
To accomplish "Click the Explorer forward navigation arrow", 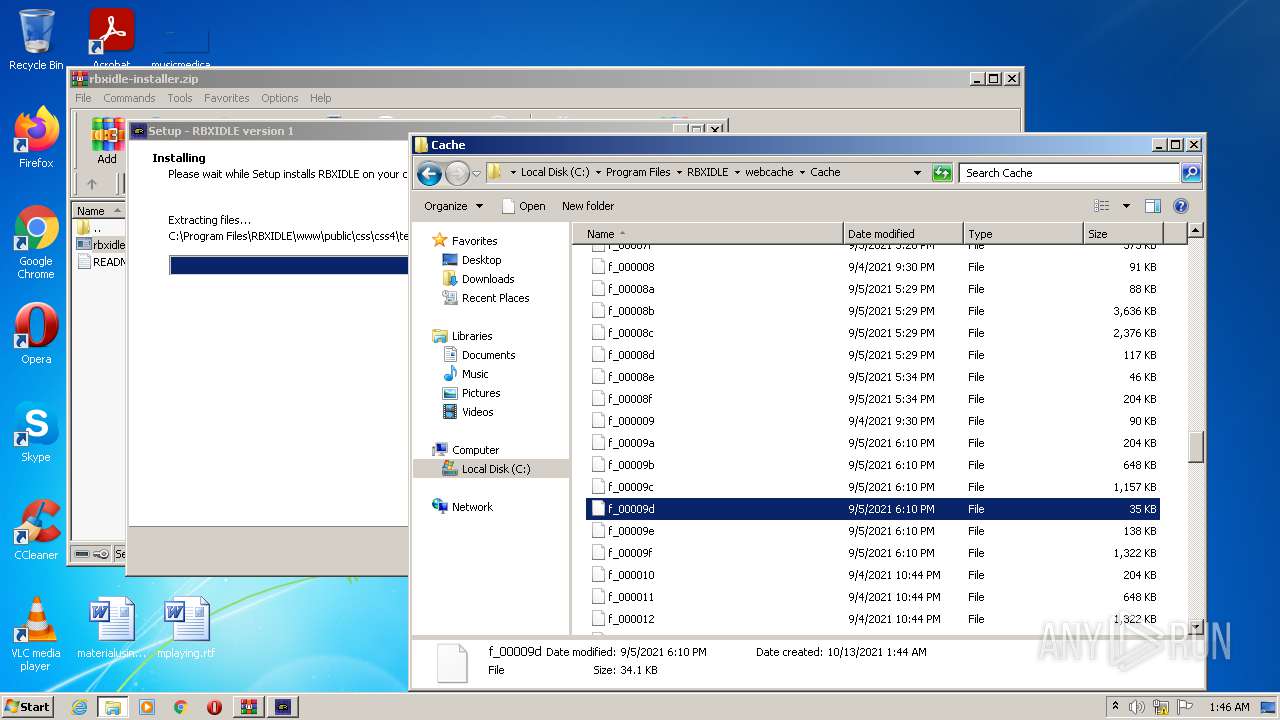I will pos(457,173).
